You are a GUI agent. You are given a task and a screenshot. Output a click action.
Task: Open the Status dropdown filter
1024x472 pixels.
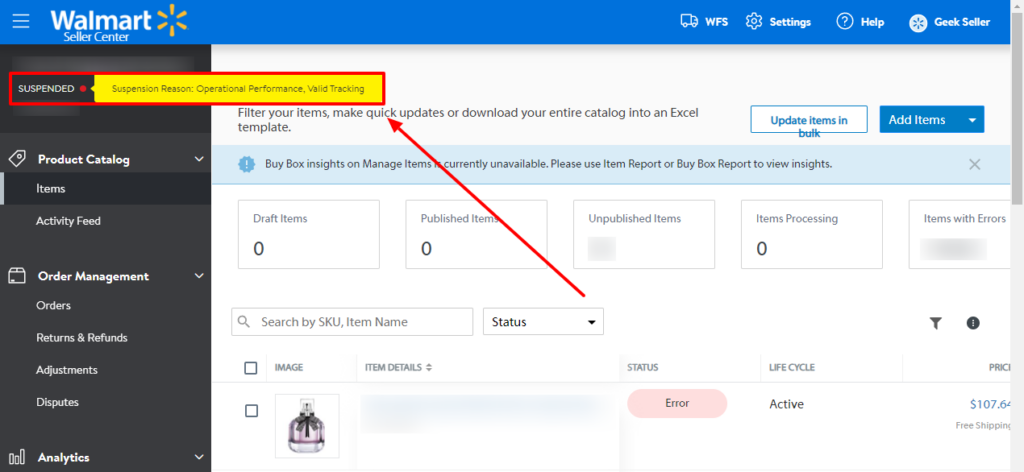(543, 322)
